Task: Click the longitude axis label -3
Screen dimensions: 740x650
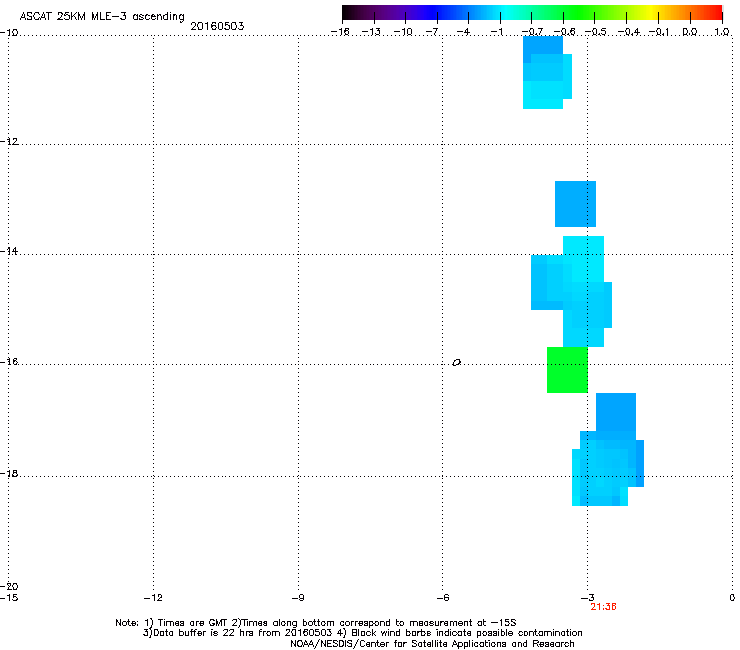Action: 588,598
